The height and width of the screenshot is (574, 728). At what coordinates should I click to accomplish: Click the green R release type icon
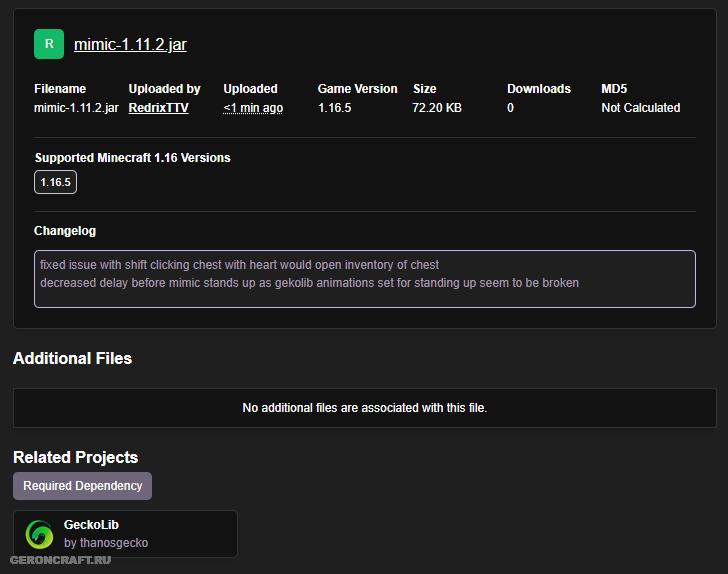49,44
